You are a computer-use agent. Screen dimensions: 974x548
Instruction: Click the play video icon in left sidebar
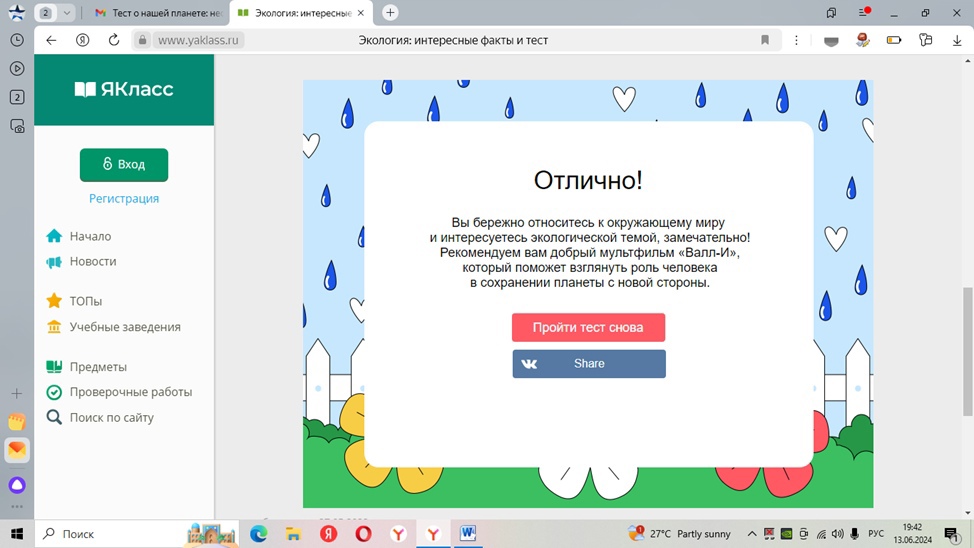(x=17, y=68)
